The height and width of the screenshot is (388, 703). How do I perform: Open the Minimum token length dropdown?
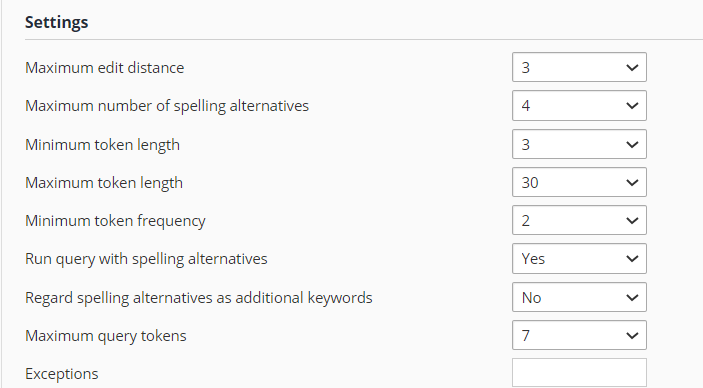click(579, 144)
